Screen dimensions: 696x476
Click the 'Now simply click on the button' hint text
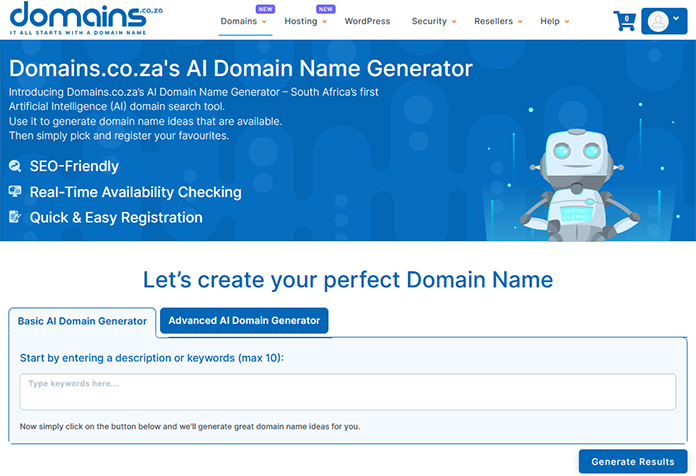190,426
